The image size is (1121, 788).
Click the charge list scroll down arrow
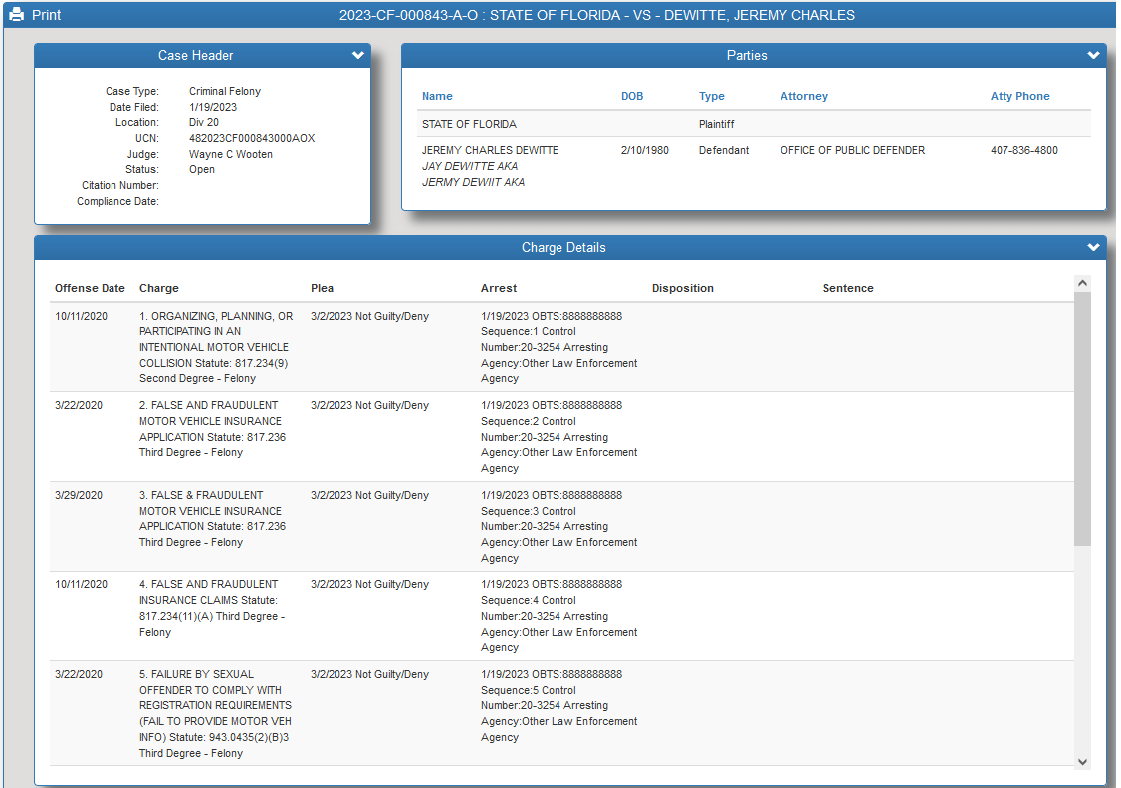point(1082,762)
